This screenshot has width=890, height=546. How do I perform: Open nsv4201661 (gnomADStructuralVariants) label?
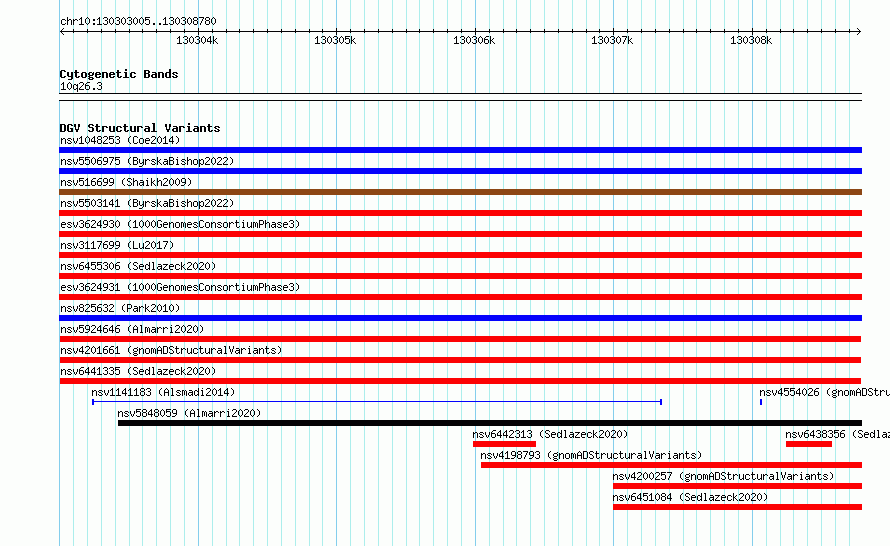171,350
